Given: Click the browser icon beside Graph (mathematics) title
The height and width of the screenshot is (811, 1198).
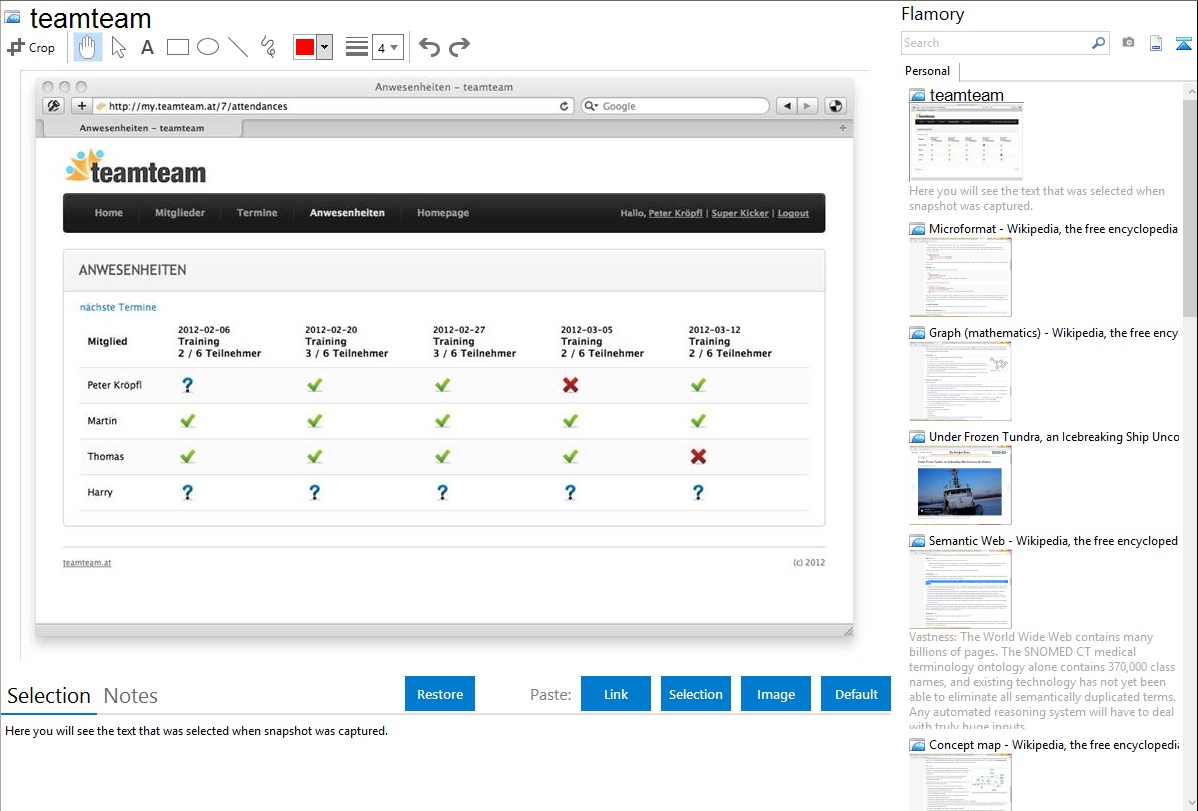Looking at the screenshot, I should pyautogui.click(x=918, y=333).
